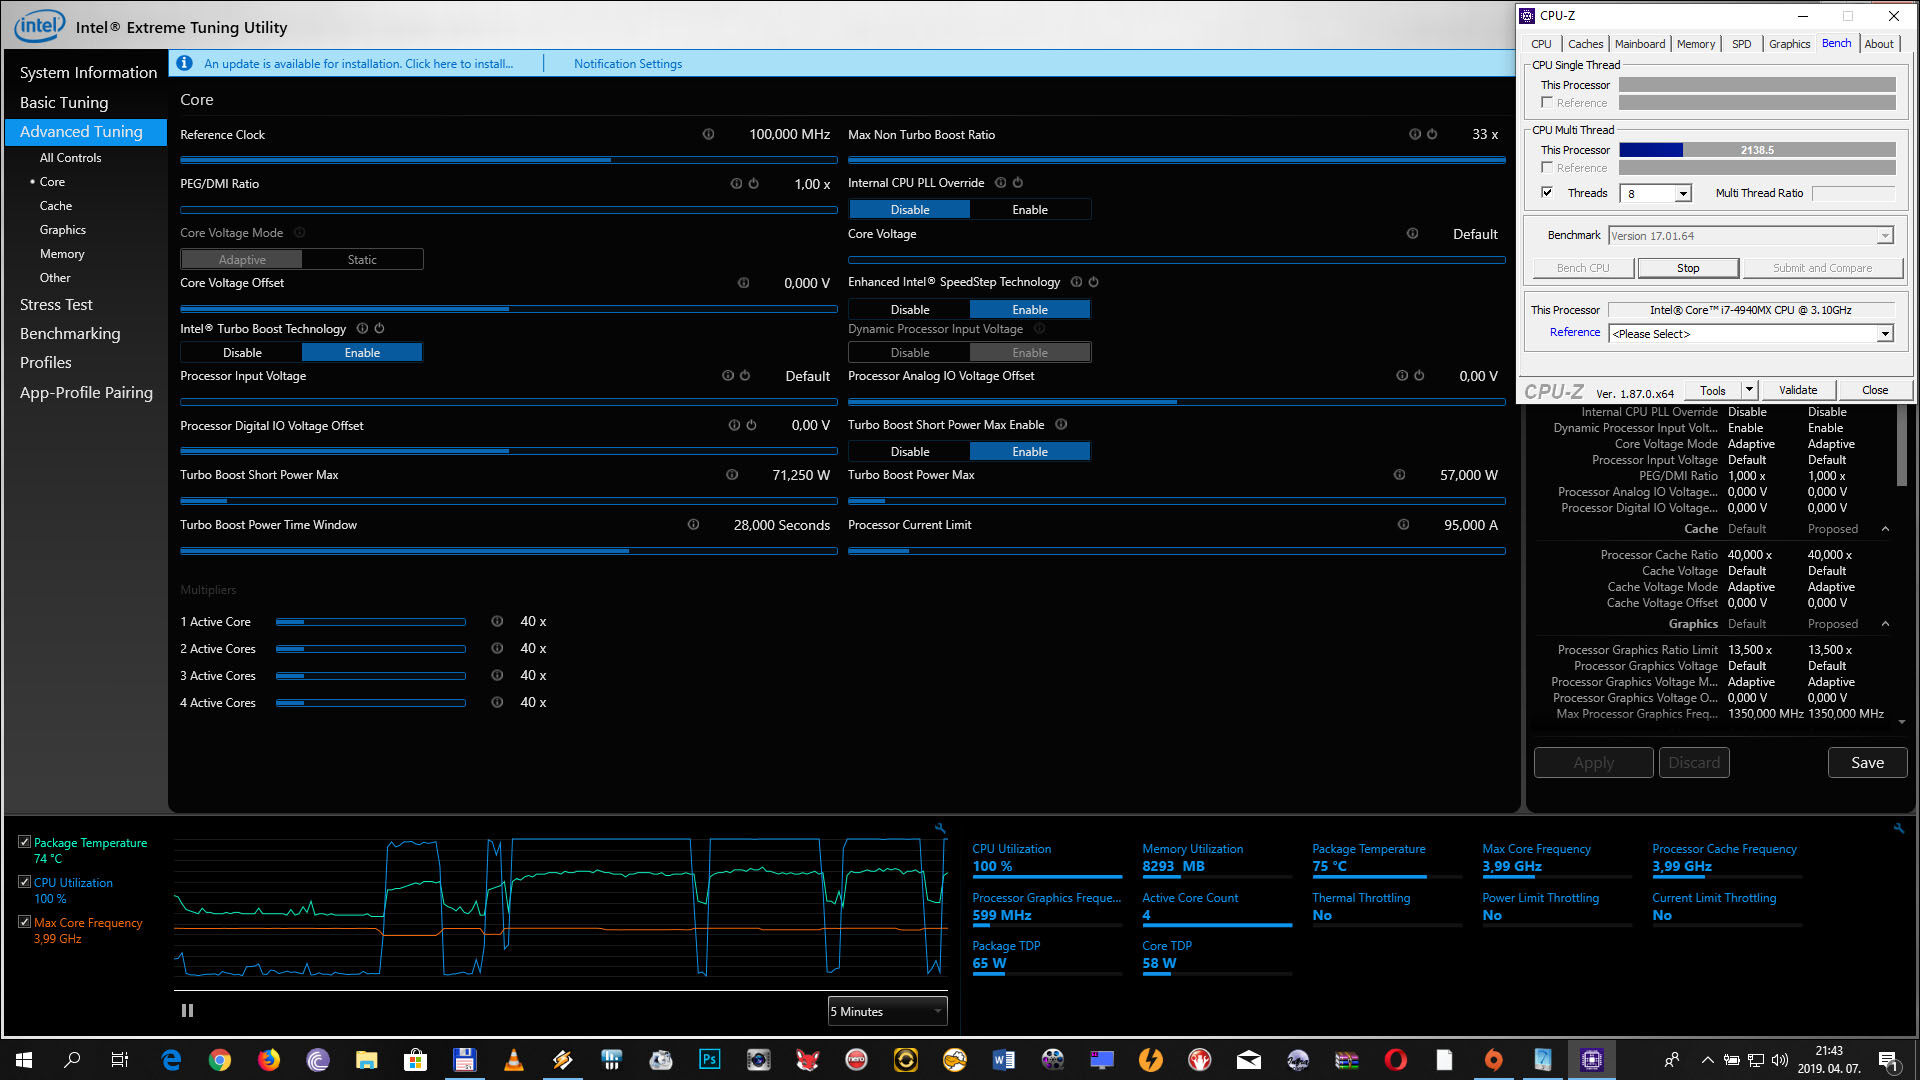Click the info icon beside Core Voltage Offset
The height and width of the screenshot is (1080, 1920).
tap(743, 283)
